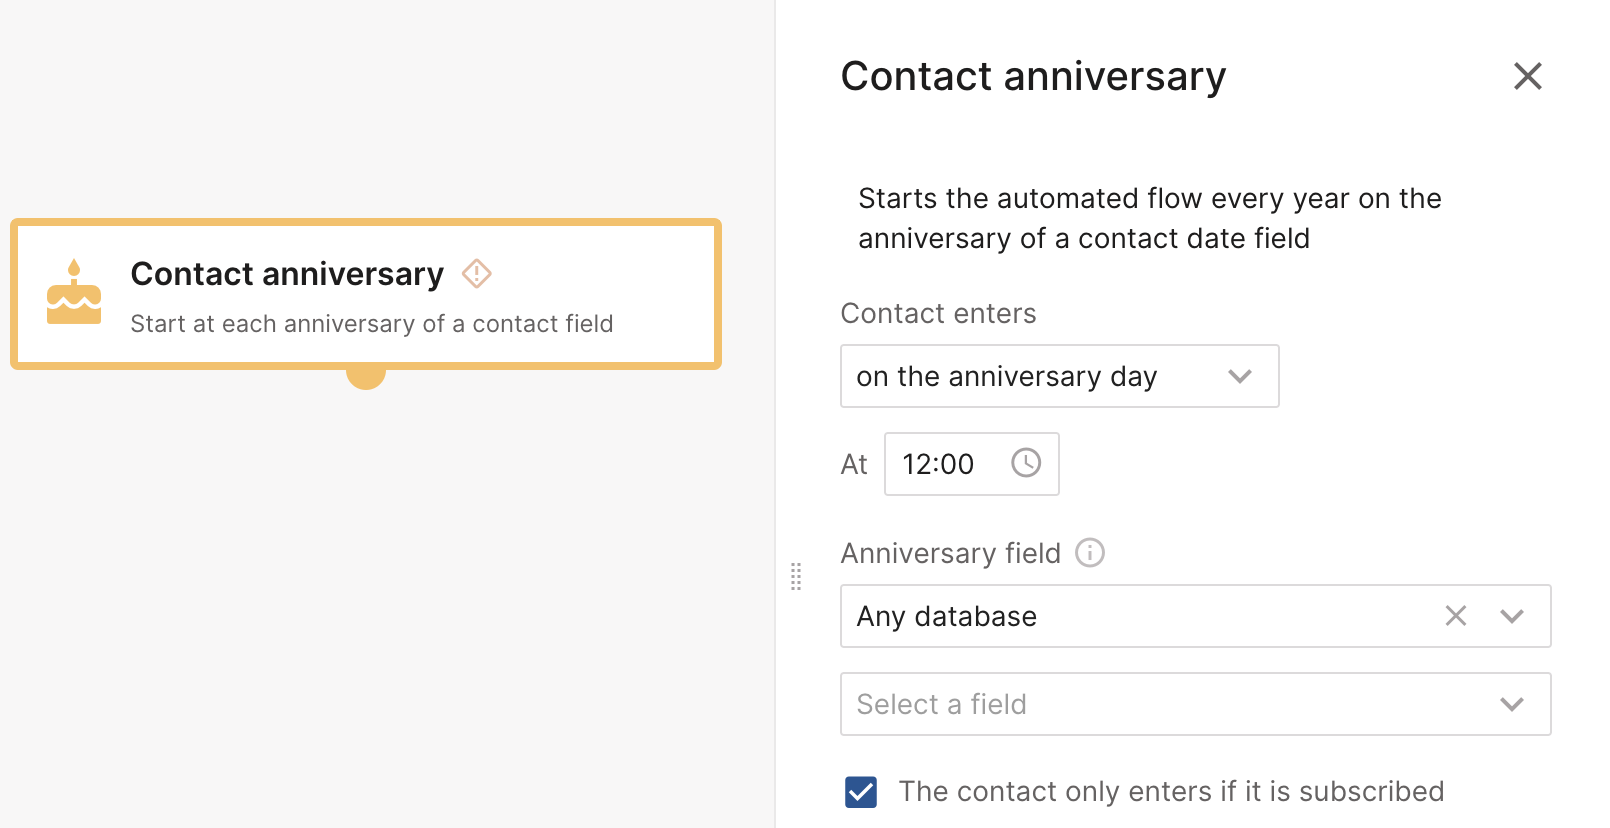Click the node subtitle about contact field
Screen dimensions: 1610x828
[x=371, y=324]
